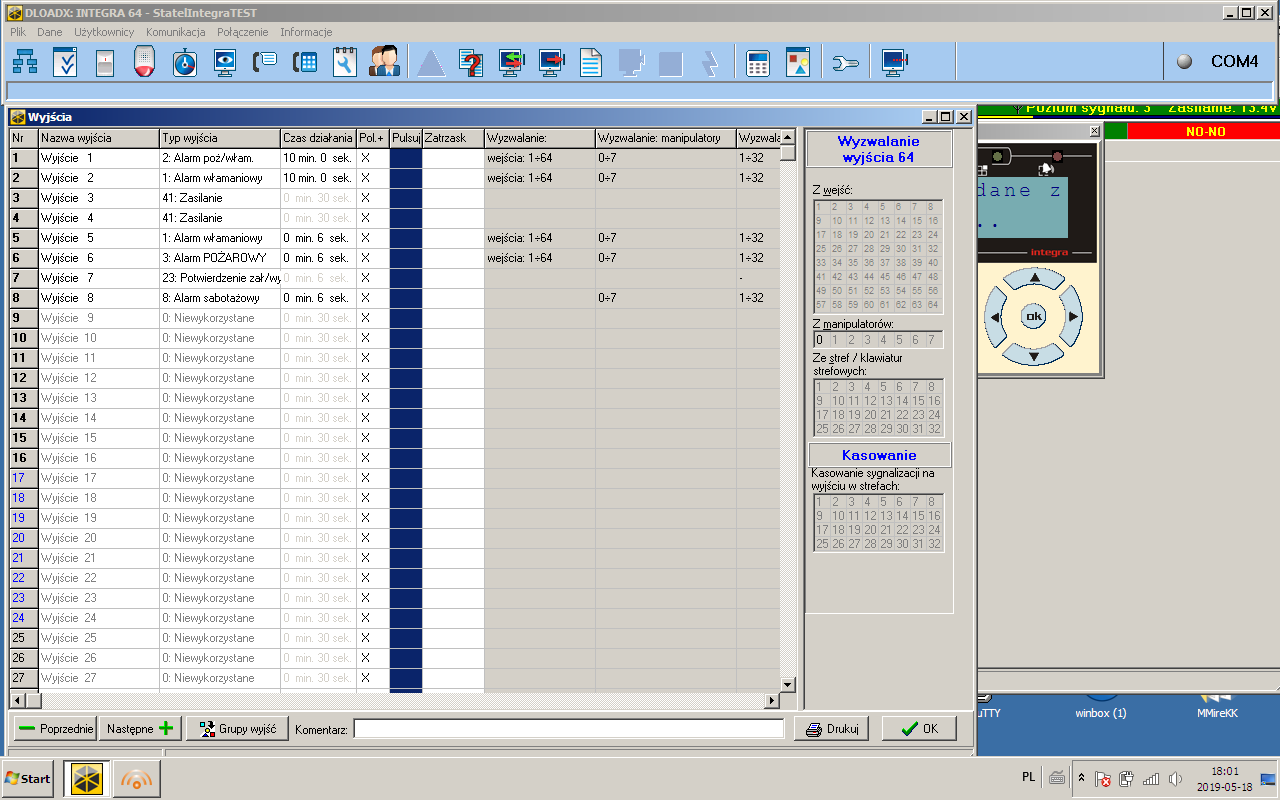Click scroll down arrow of outputs table
Screen dimensions: 1280x800
(787, 684)
